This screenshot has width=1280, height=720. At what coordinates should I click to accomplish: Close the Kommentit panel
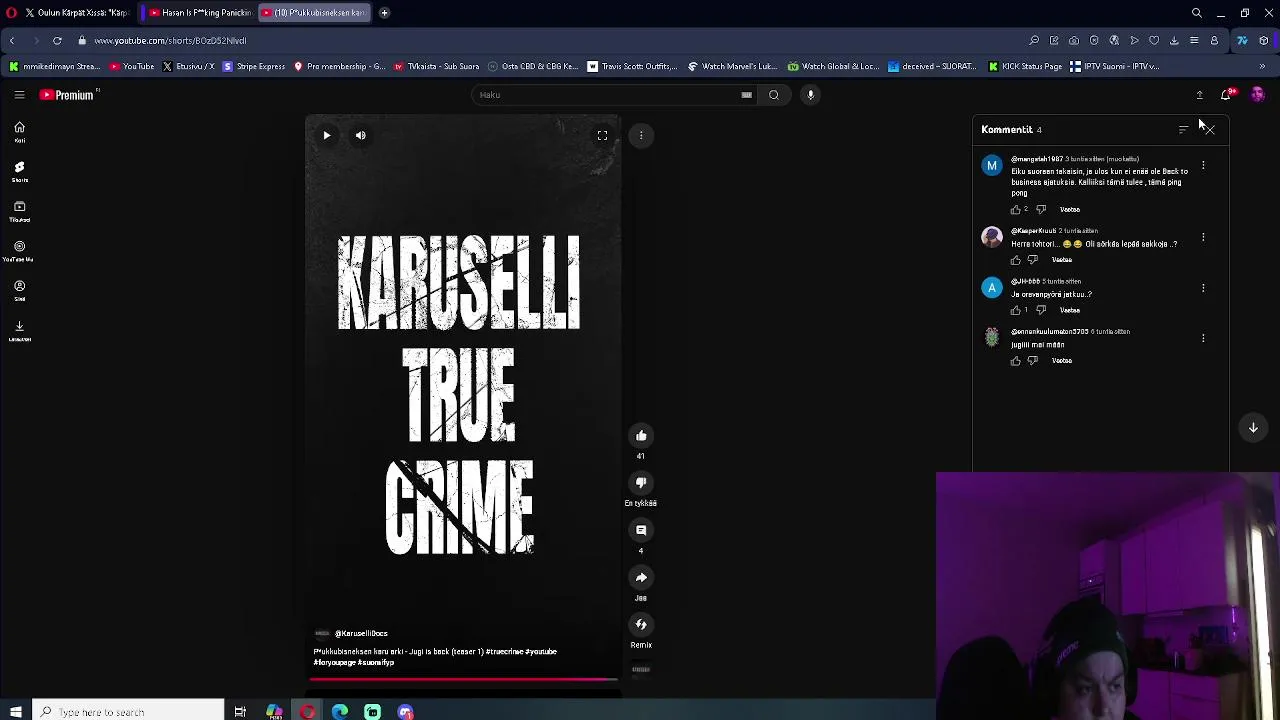tap(1208, 129)
